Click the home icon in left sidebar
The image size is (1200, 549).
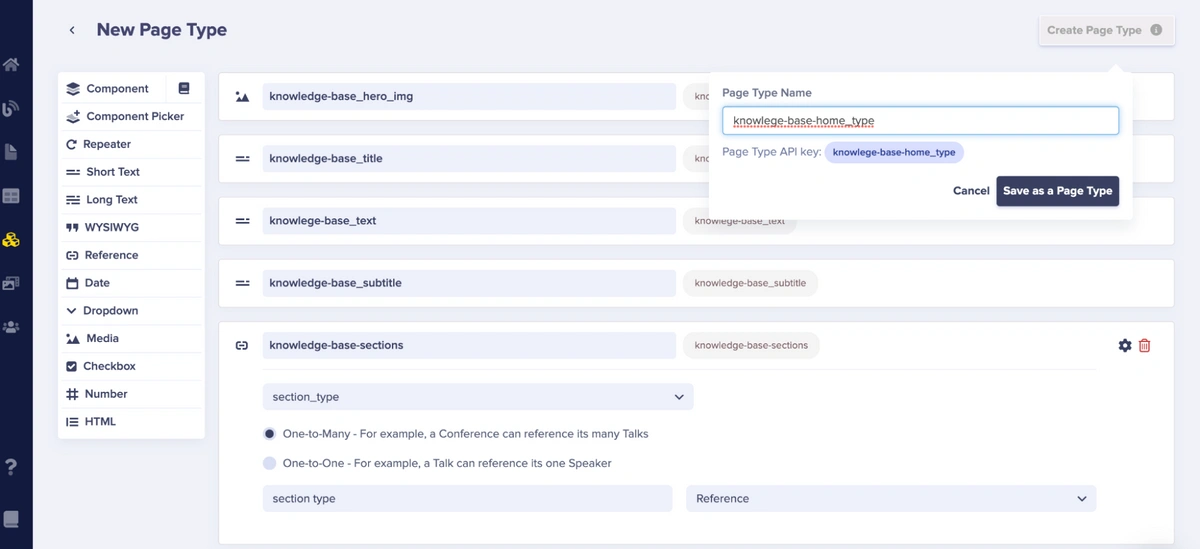coord(11,66)
